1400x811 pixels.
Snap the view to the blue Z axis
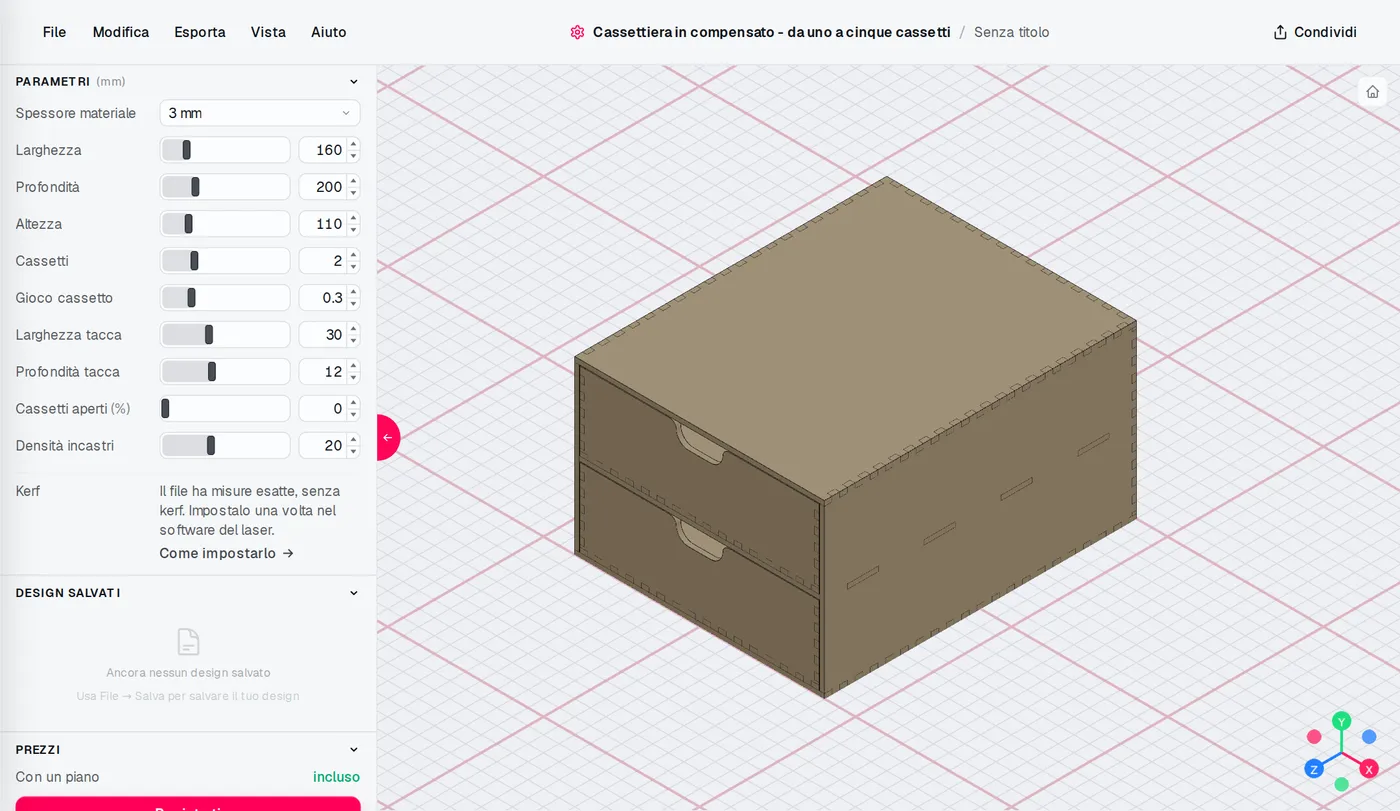(x=1314, y=769)
